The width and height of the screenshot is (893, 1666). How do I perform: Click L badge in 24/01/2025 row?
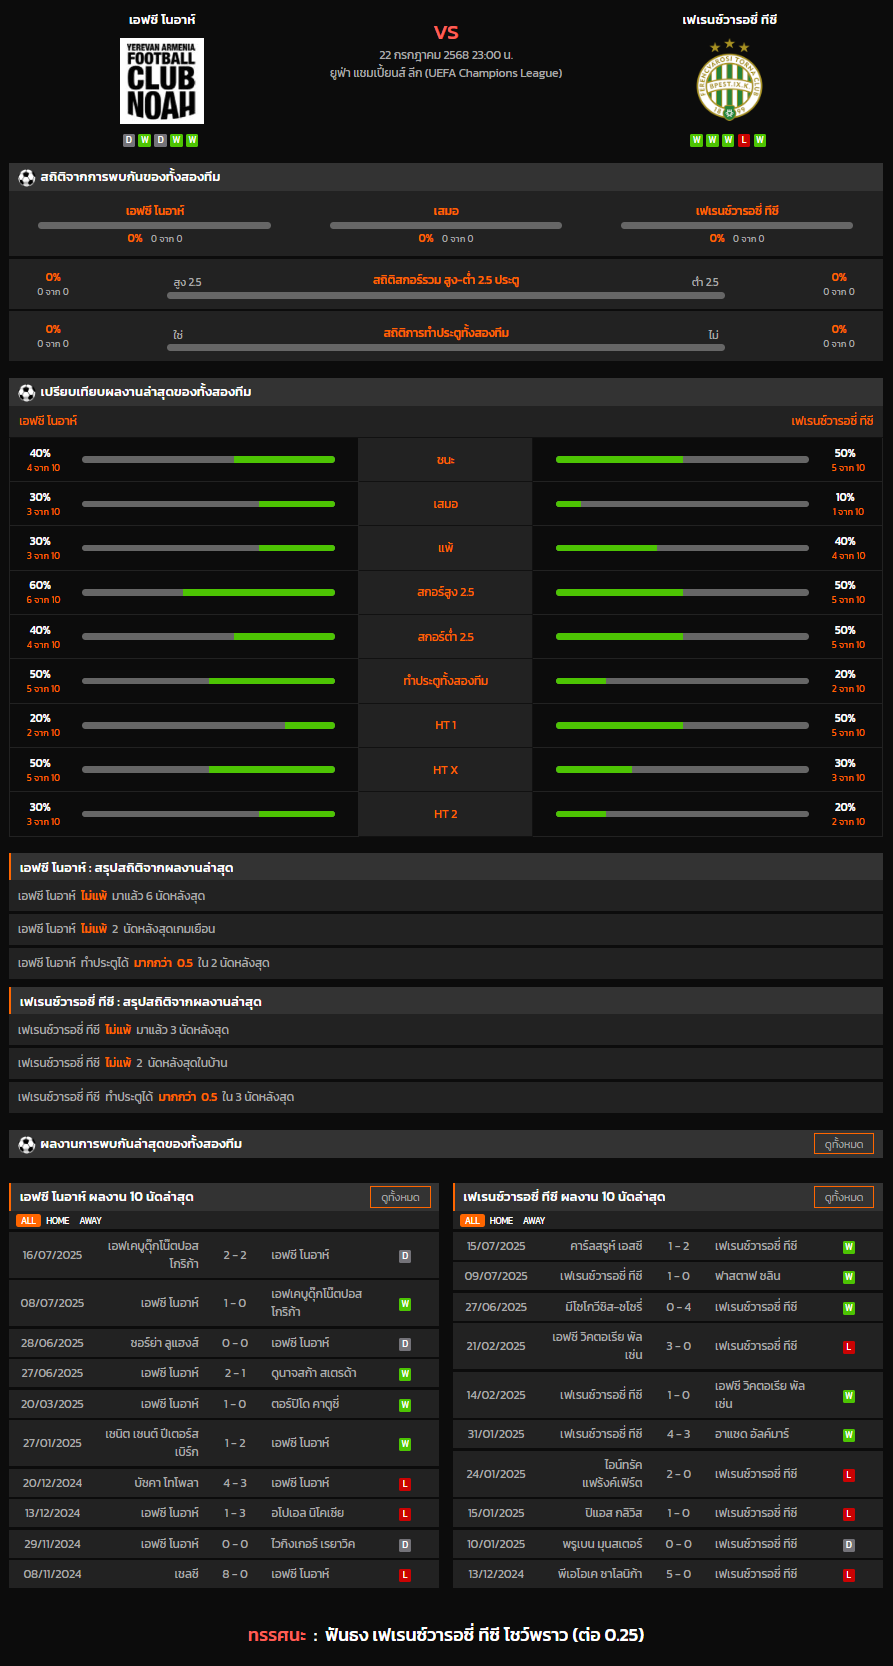click(849, 1475)
